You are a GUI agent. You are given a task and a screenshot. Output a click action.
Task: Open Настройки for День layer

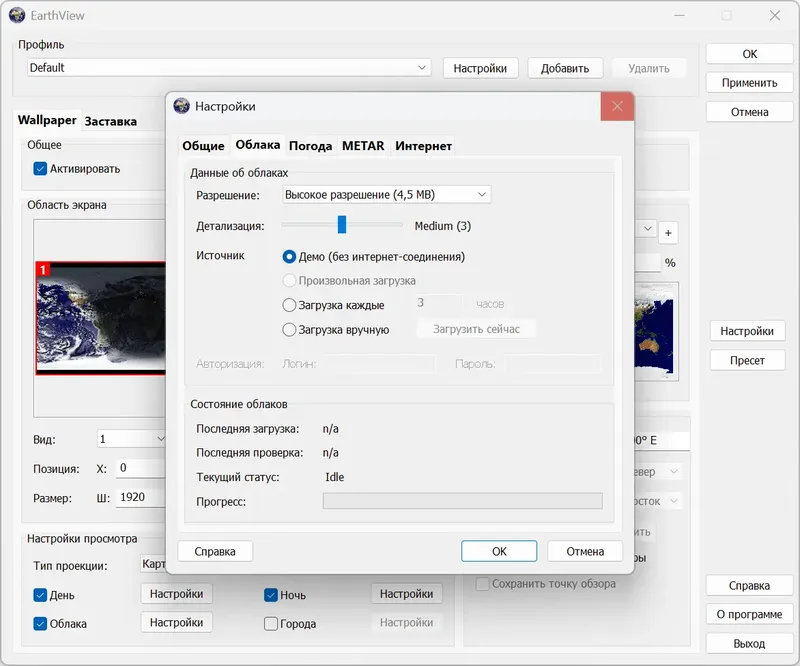(x=177, y=594)
